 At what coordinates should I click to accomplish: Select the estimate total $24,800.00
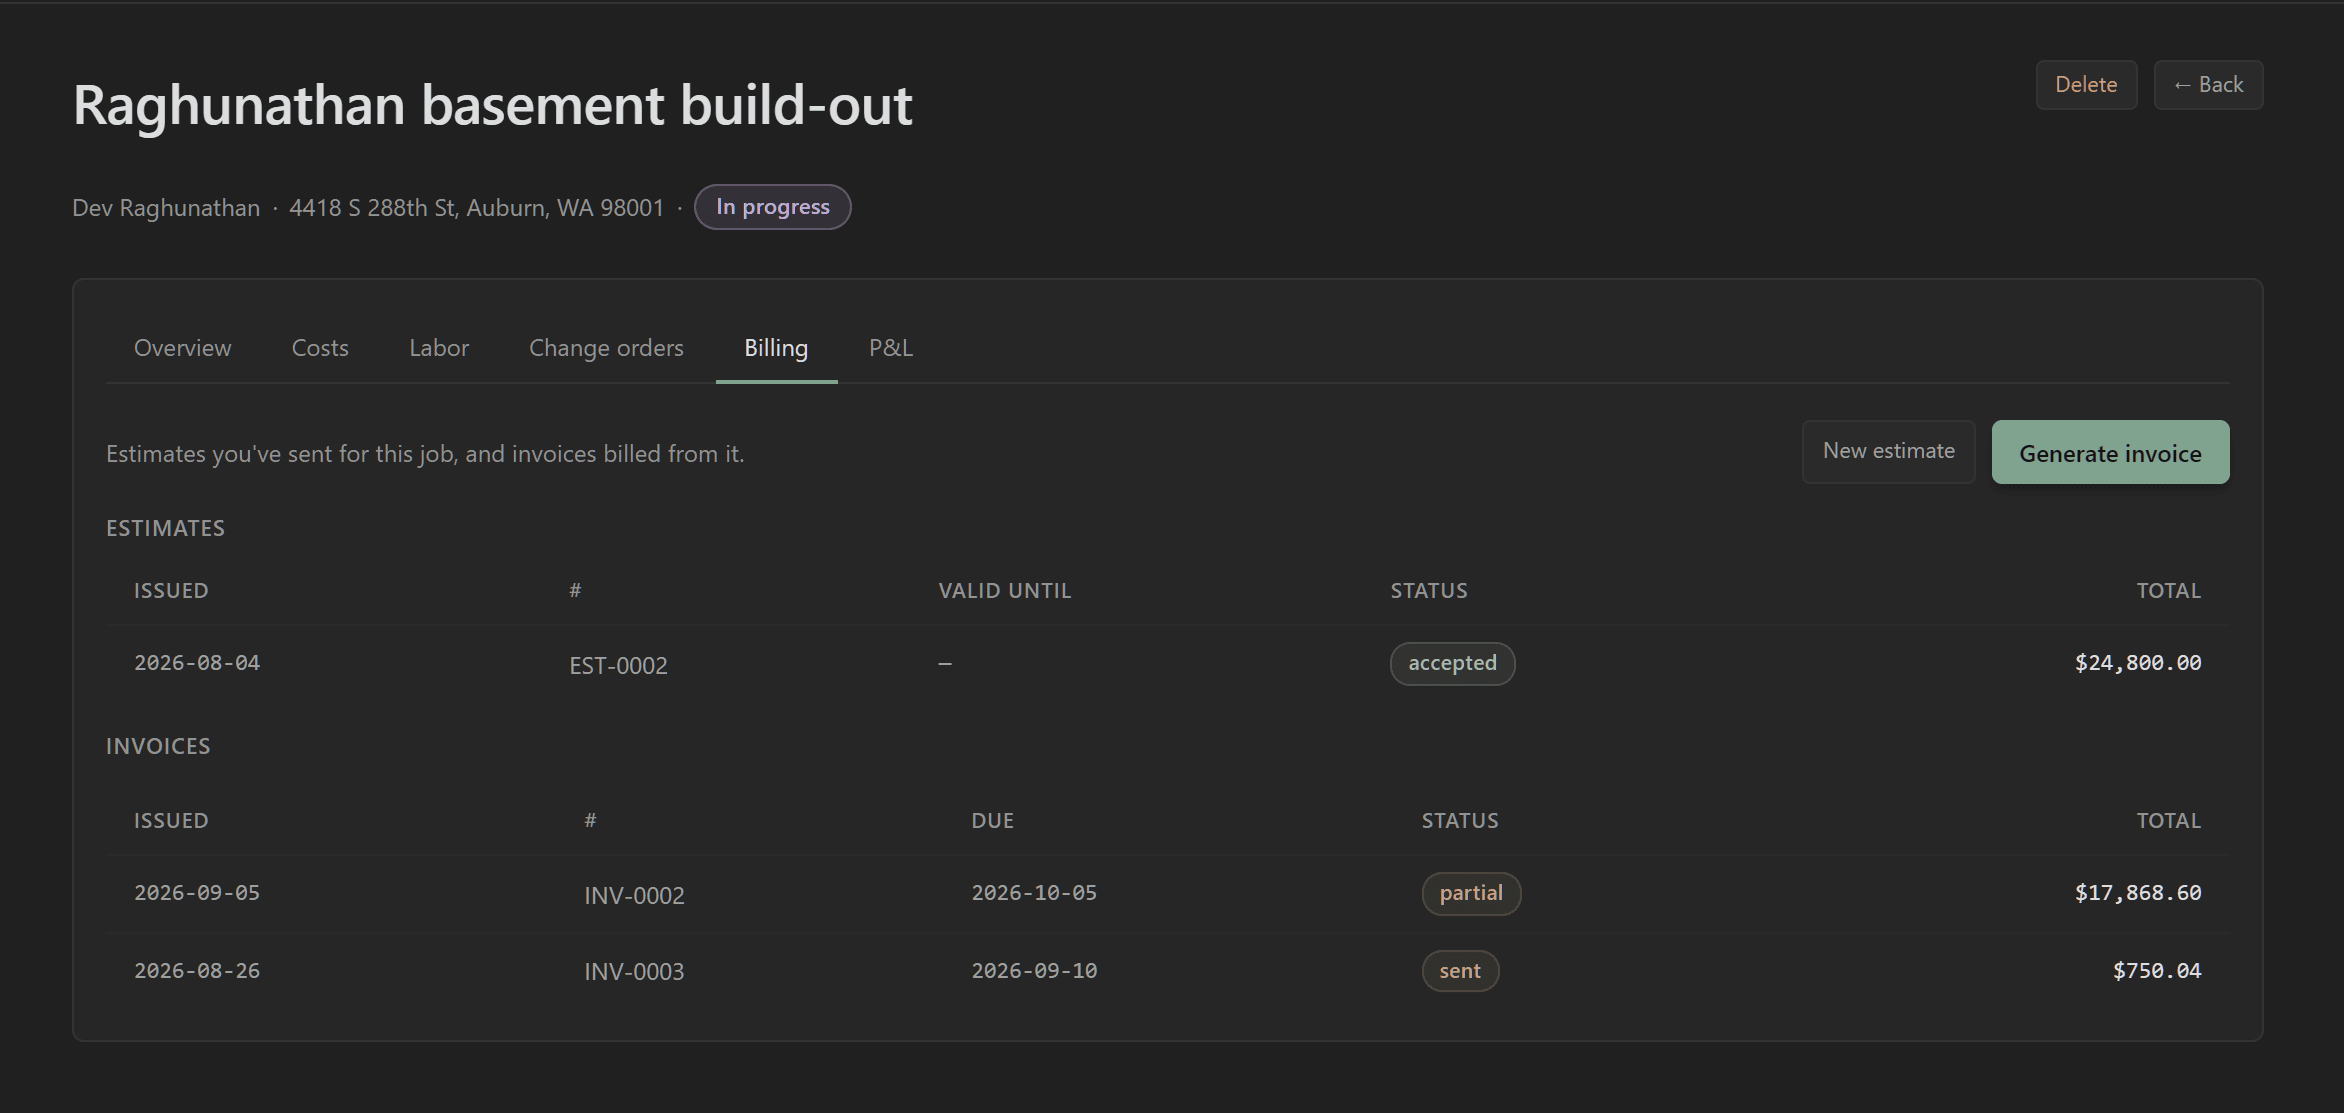[2138, 663]
